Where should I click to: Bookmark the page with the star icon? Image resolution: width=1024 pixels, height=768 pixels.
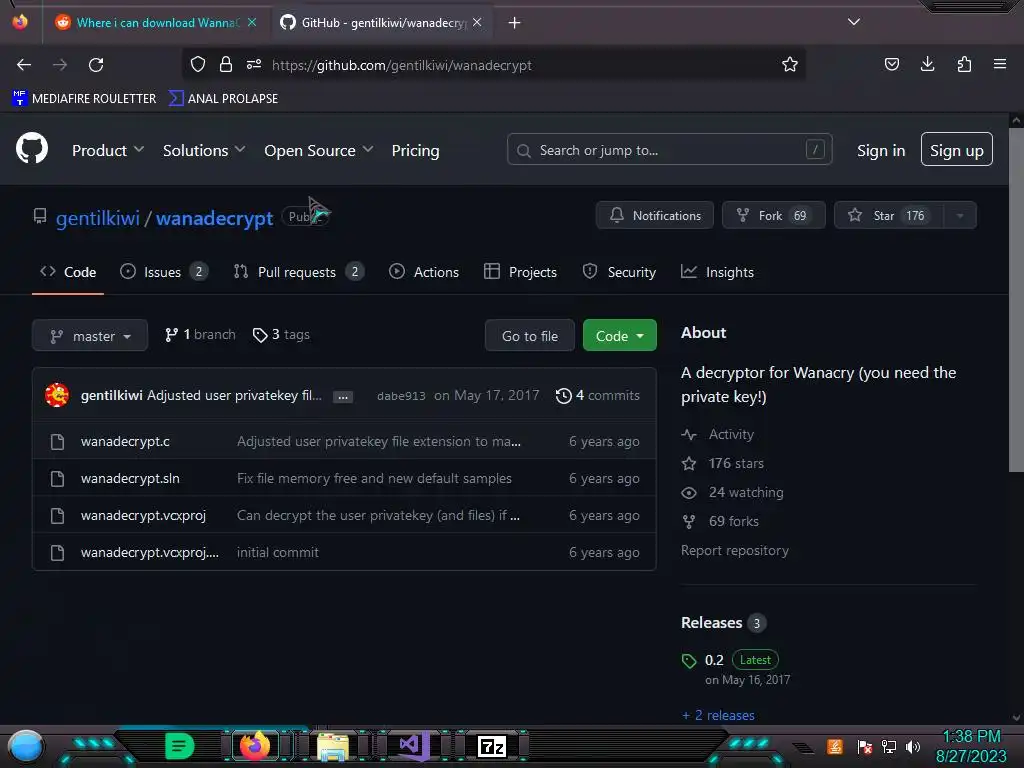pos(790,65)
